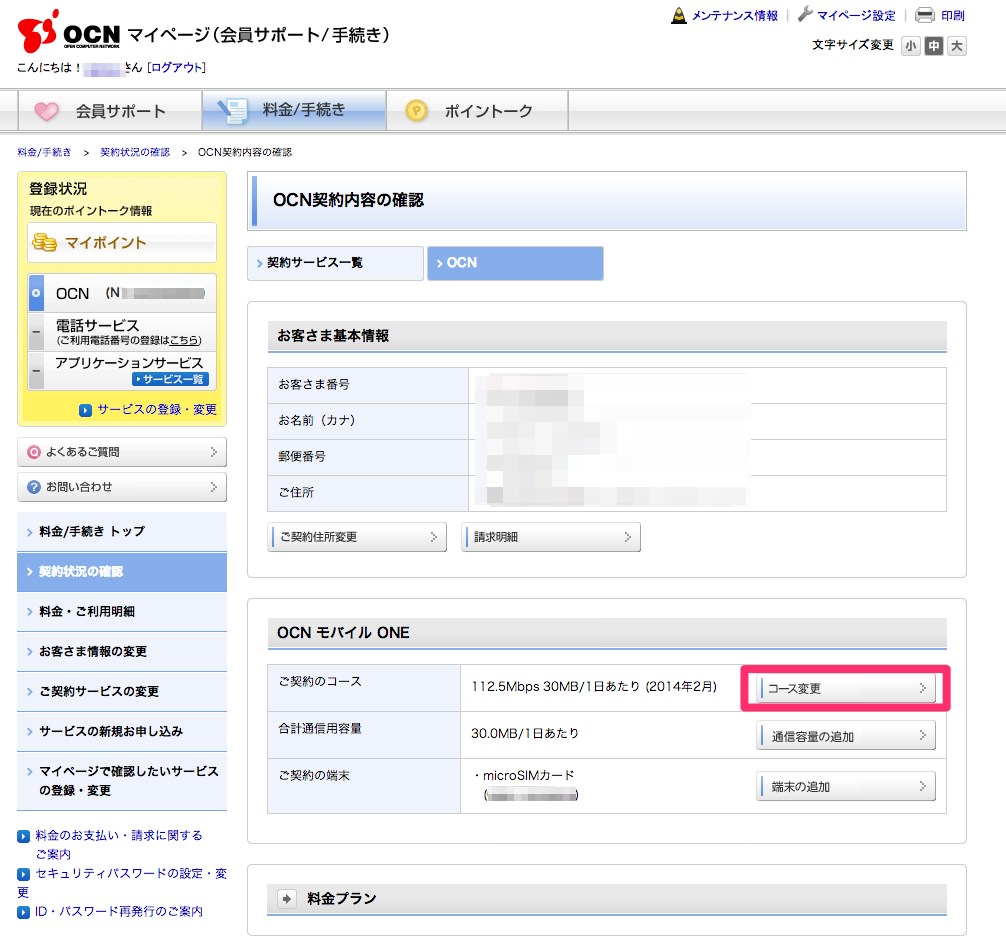Open 料金・ご利用明細 in sidebar
1006x942 pixels.
tap(122, 612)
